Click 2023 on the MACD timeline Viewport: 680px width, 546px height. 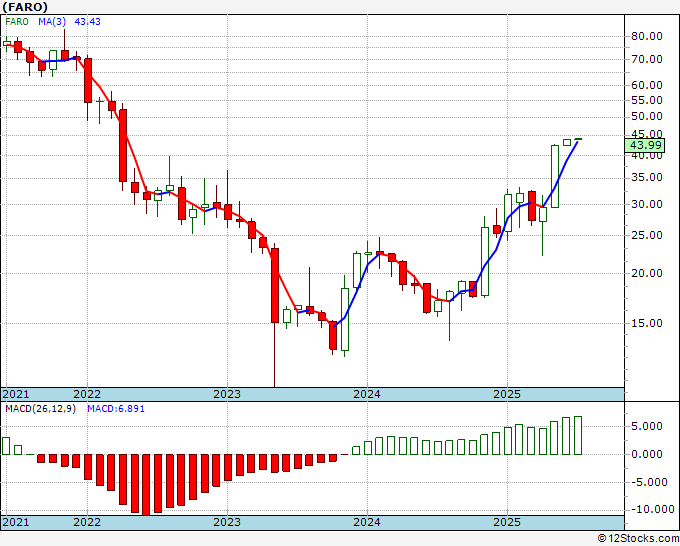pyautogui.click(x=227, y=522)
